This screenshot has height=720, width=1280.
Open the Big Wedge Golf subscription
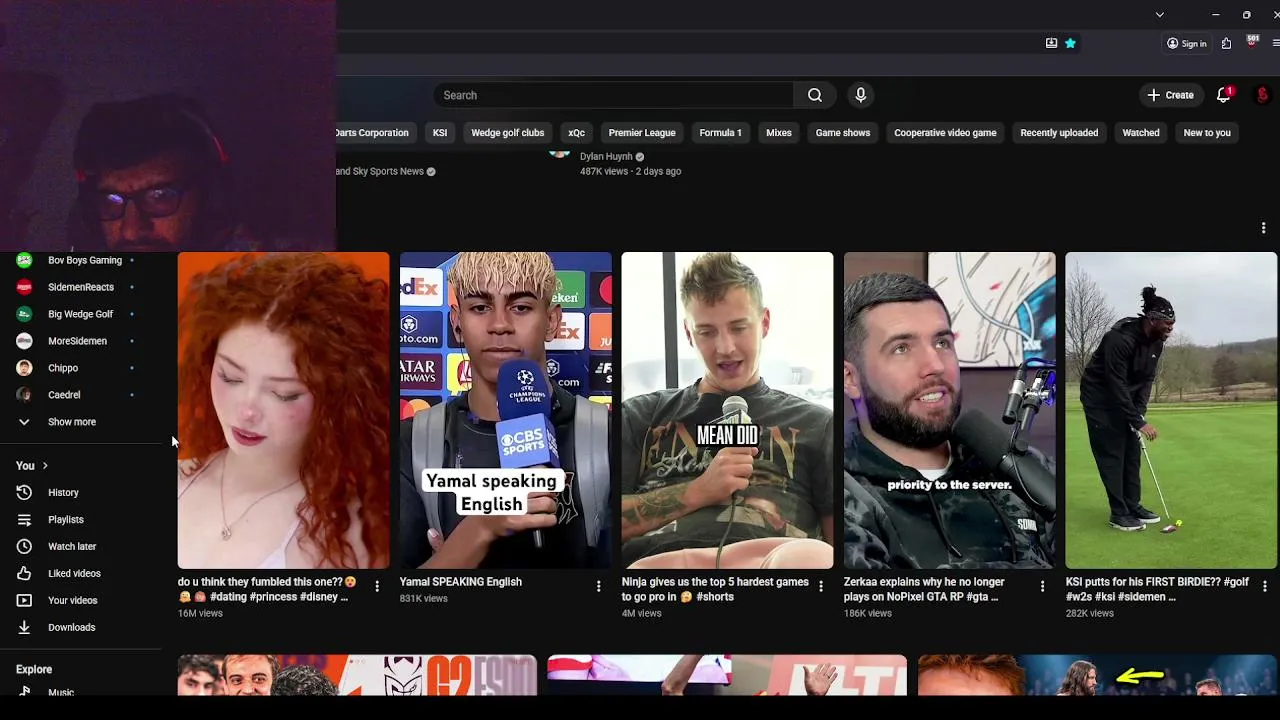(x=81, y=314)
